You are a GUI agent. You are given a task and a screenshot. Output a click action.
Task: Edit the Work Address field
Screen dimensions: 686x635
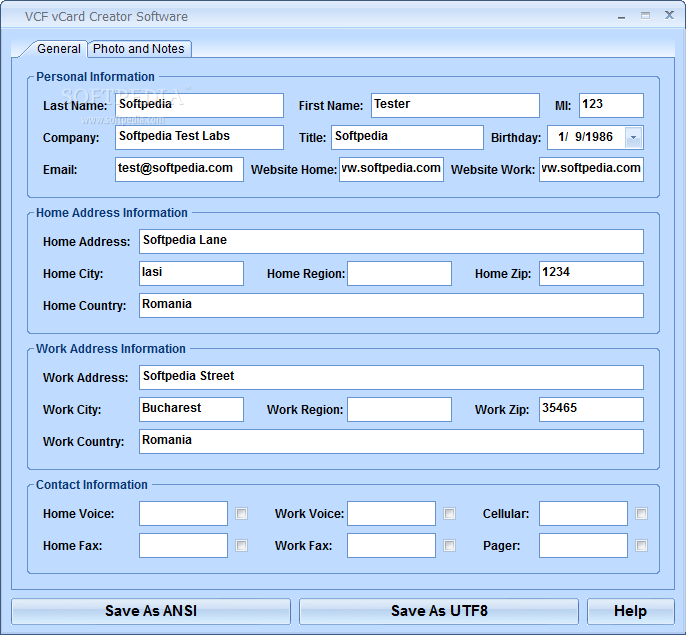(391, 377)
